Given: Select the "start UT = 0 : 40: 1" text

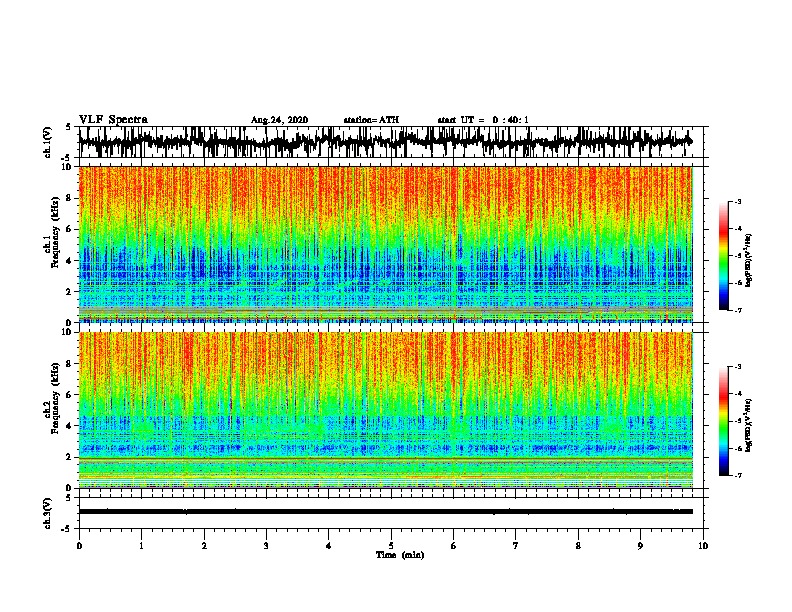Looking at the screenshot, I should click(x=483, y=120).
